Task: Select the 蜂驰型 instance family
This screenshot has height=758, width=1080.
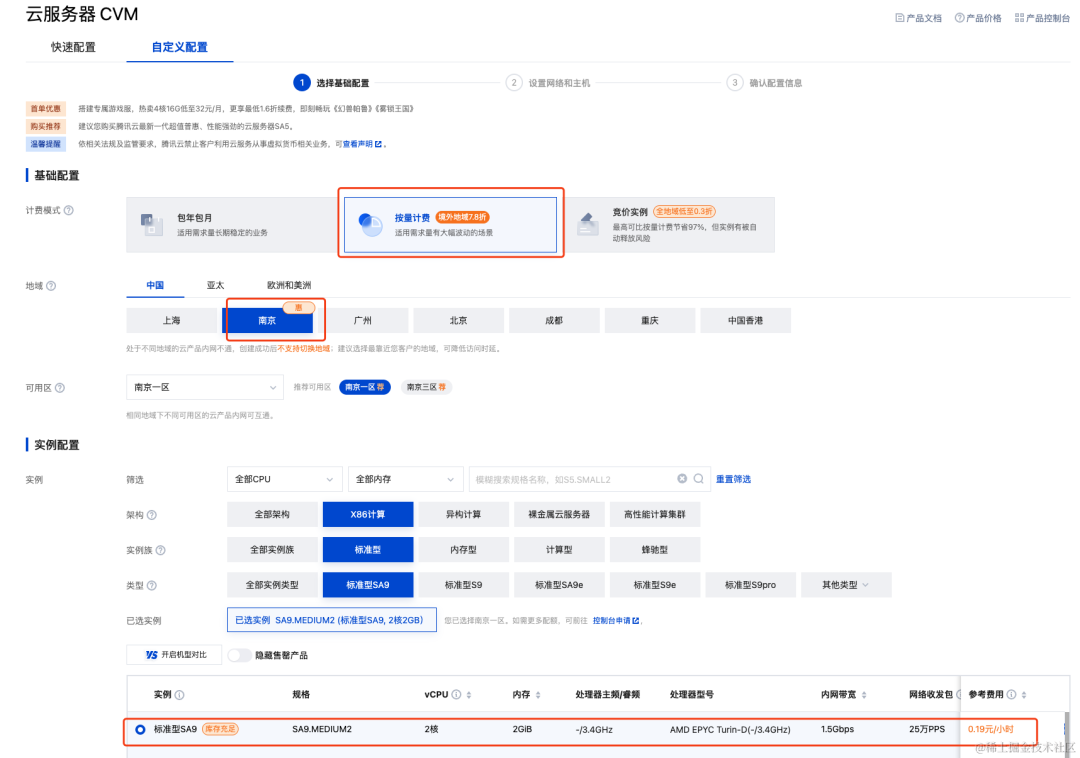Action: click(x=655, y=549)
